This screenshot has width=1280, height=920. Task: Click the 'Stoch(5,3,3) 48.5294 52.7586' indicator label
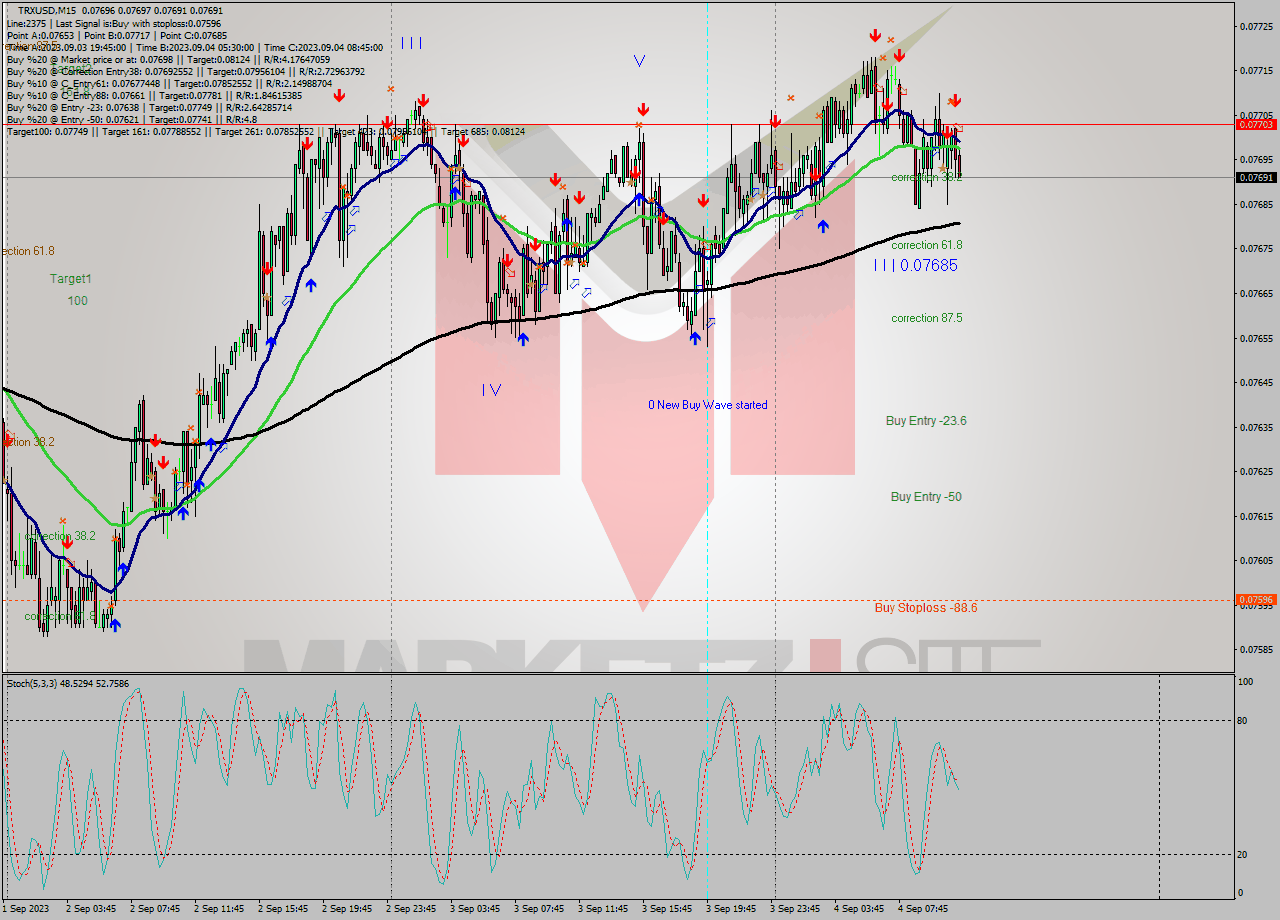click(68, 684)
